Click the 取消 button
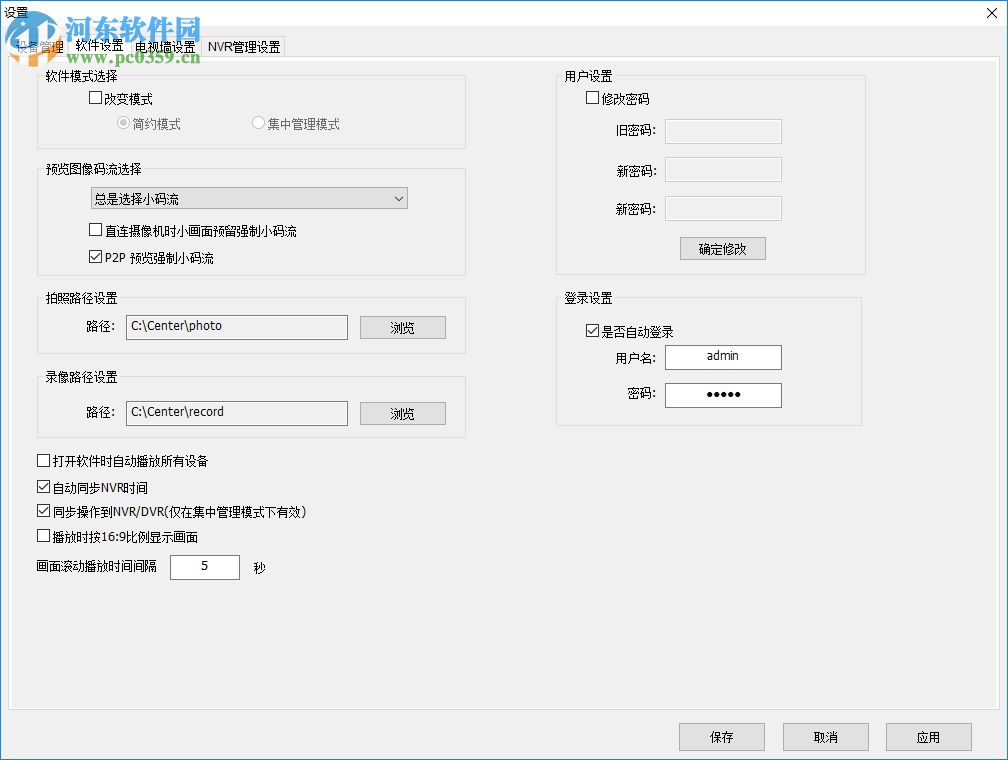Image resolution: width=1008 pixels, height=760 pixels. 825,737
